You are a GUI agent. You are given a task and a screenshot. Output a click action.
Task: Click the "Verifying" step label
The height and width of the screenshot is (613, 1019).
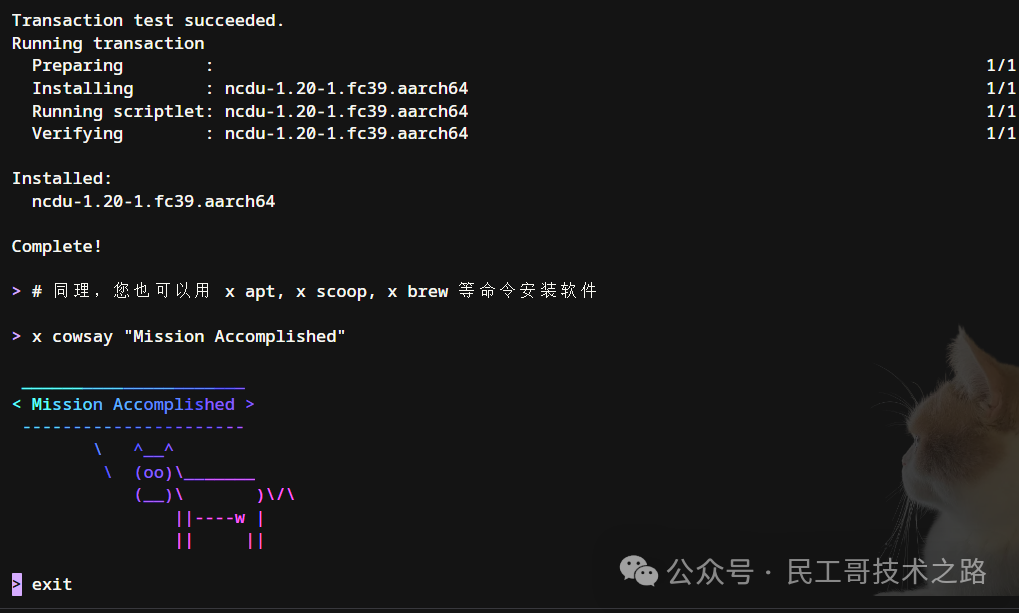pos(77,134)
